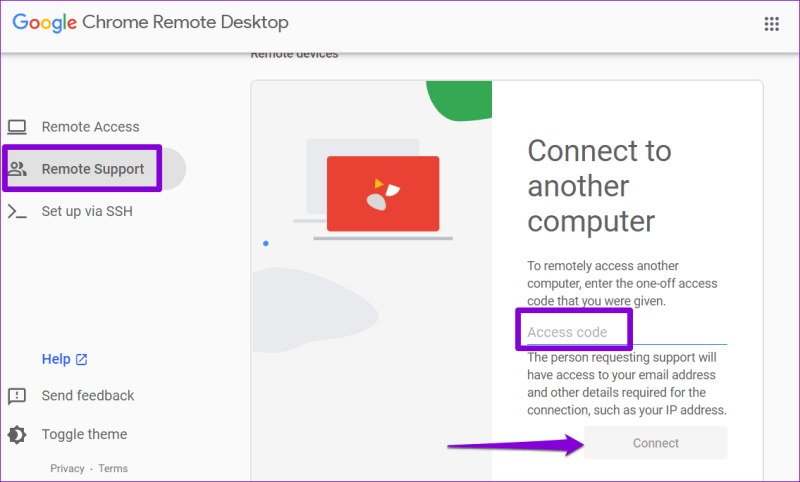
Task: Switch theme via Toggle theme label
Action: [x=84, y=434]
